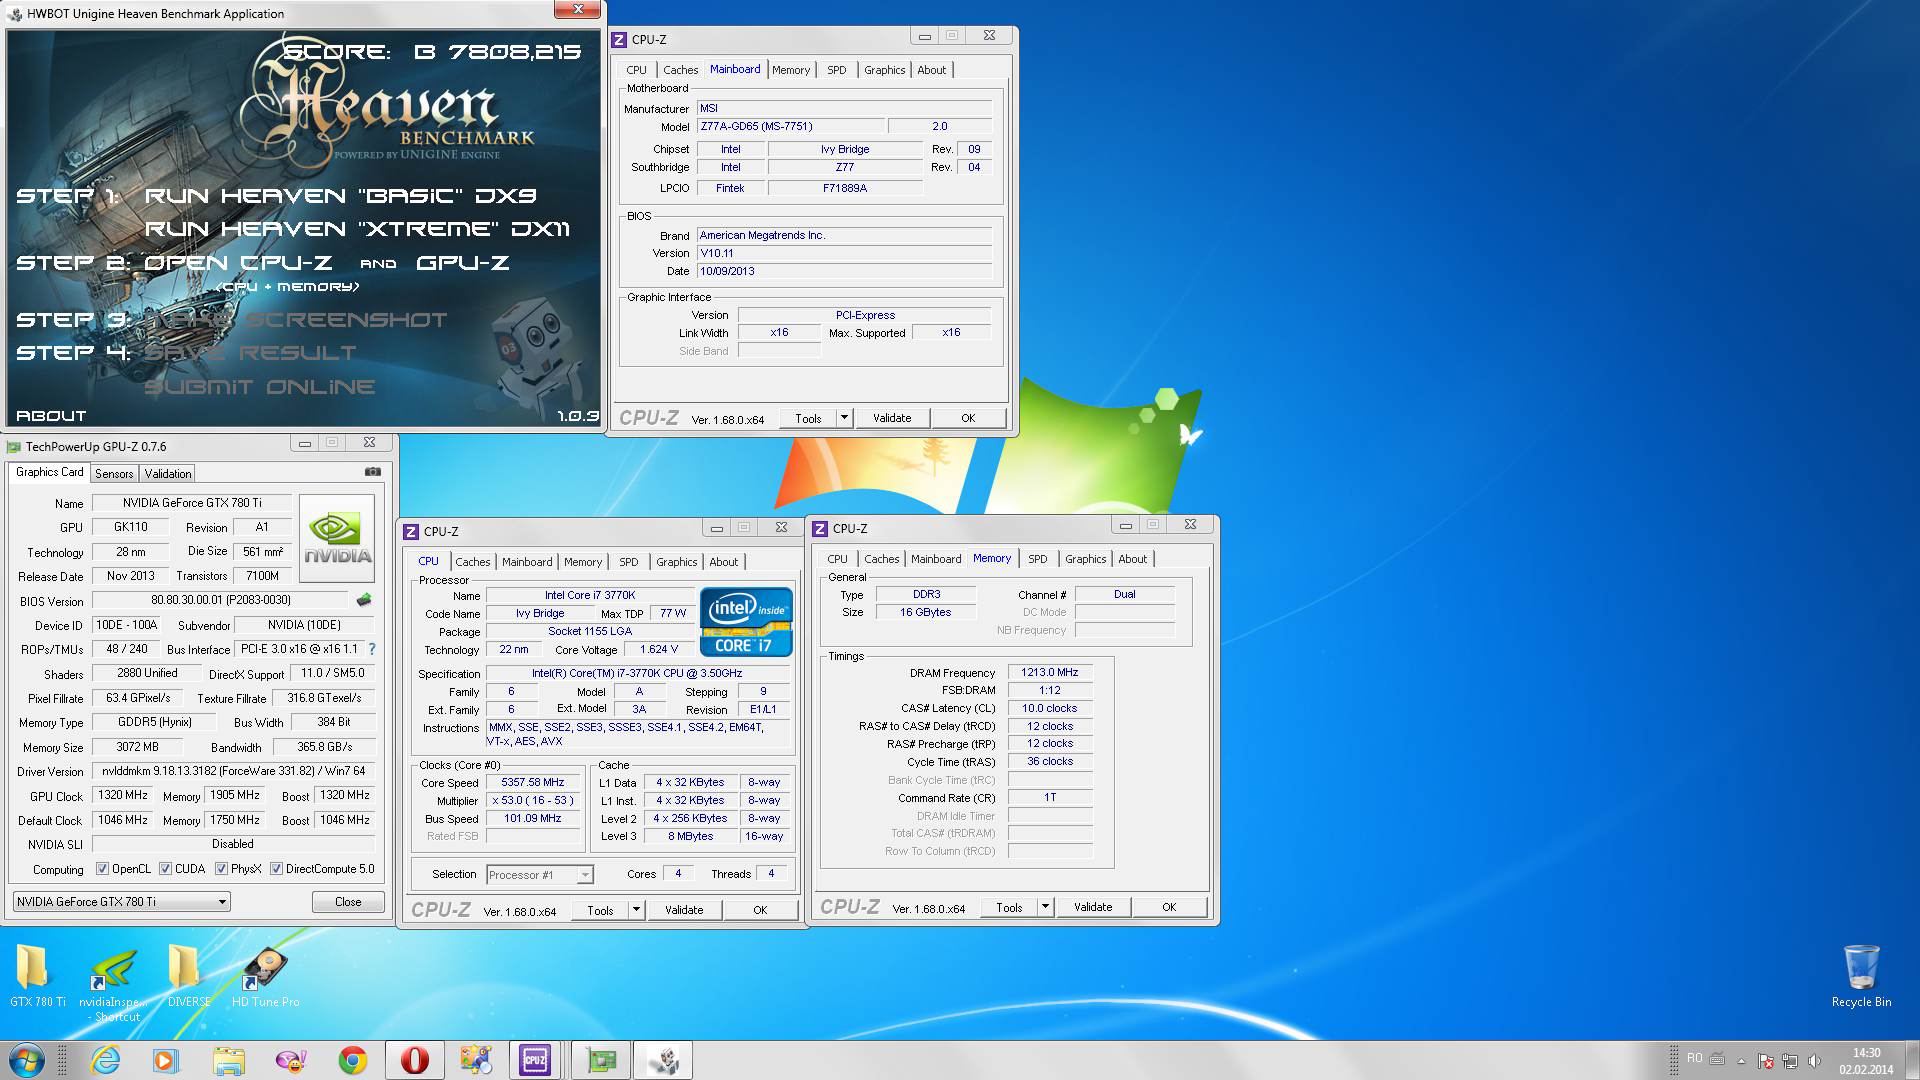Click Run Heaven Xtreme DX11 step

pos(357,229)
